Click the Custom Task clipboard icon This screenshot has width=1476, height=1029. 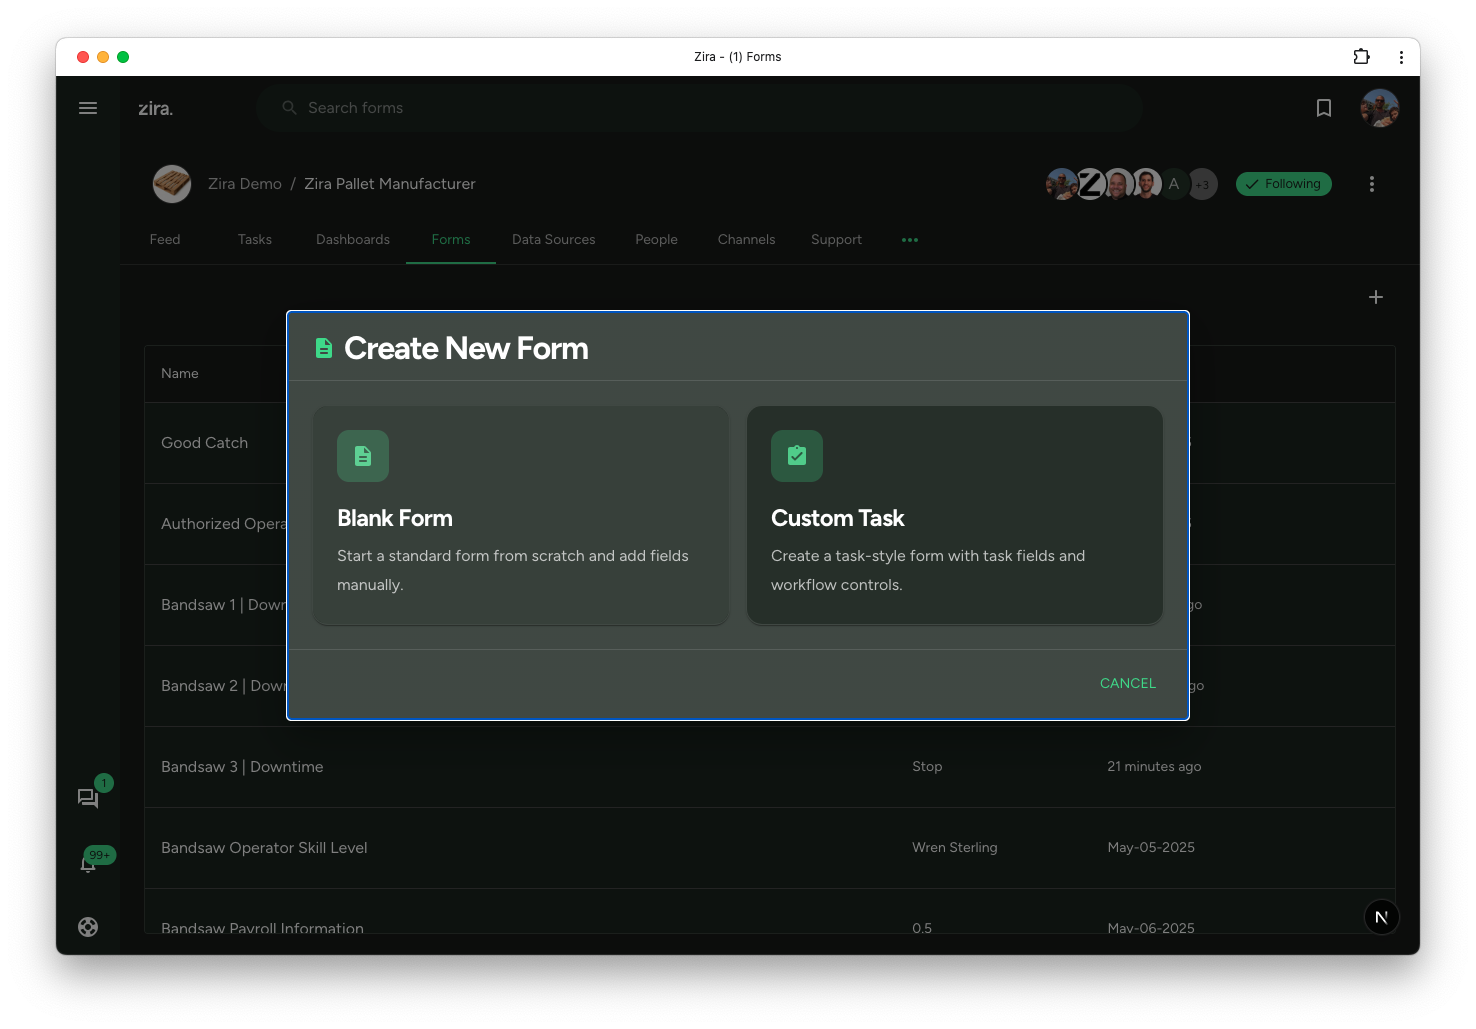[x=797, y=456]
